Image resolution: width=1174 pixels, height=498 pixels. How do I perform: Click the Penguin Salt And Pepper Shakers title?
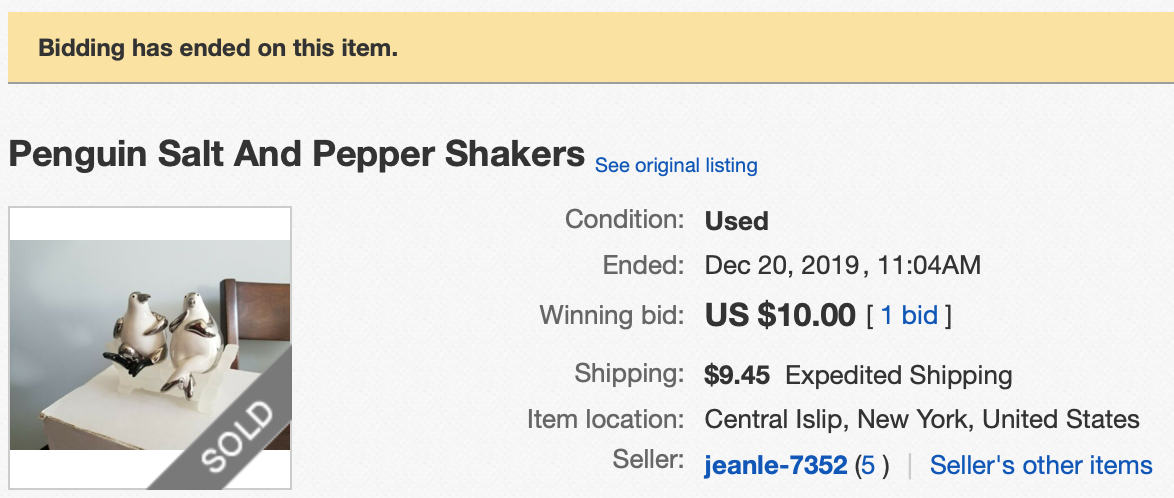296,154
